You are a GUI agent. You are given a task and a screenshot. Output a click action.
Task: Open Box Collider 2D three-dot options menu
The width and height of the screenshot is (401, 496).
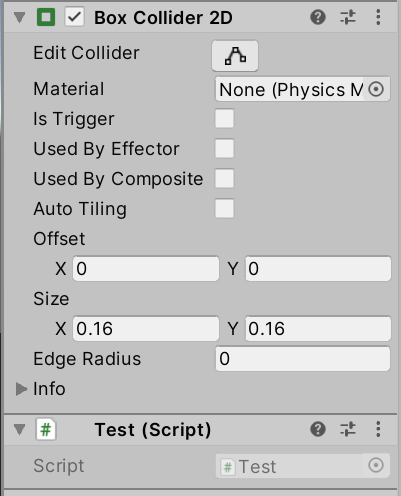point(378,17)
